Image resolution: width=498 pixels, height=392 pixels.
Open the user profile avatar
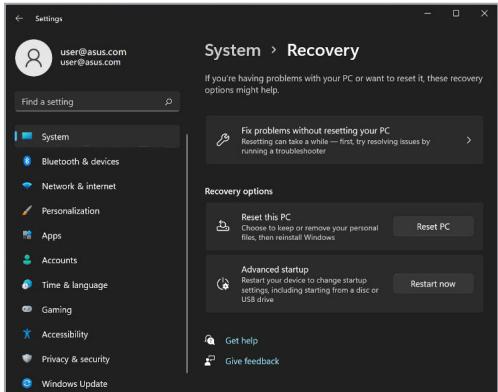[34, 58]
